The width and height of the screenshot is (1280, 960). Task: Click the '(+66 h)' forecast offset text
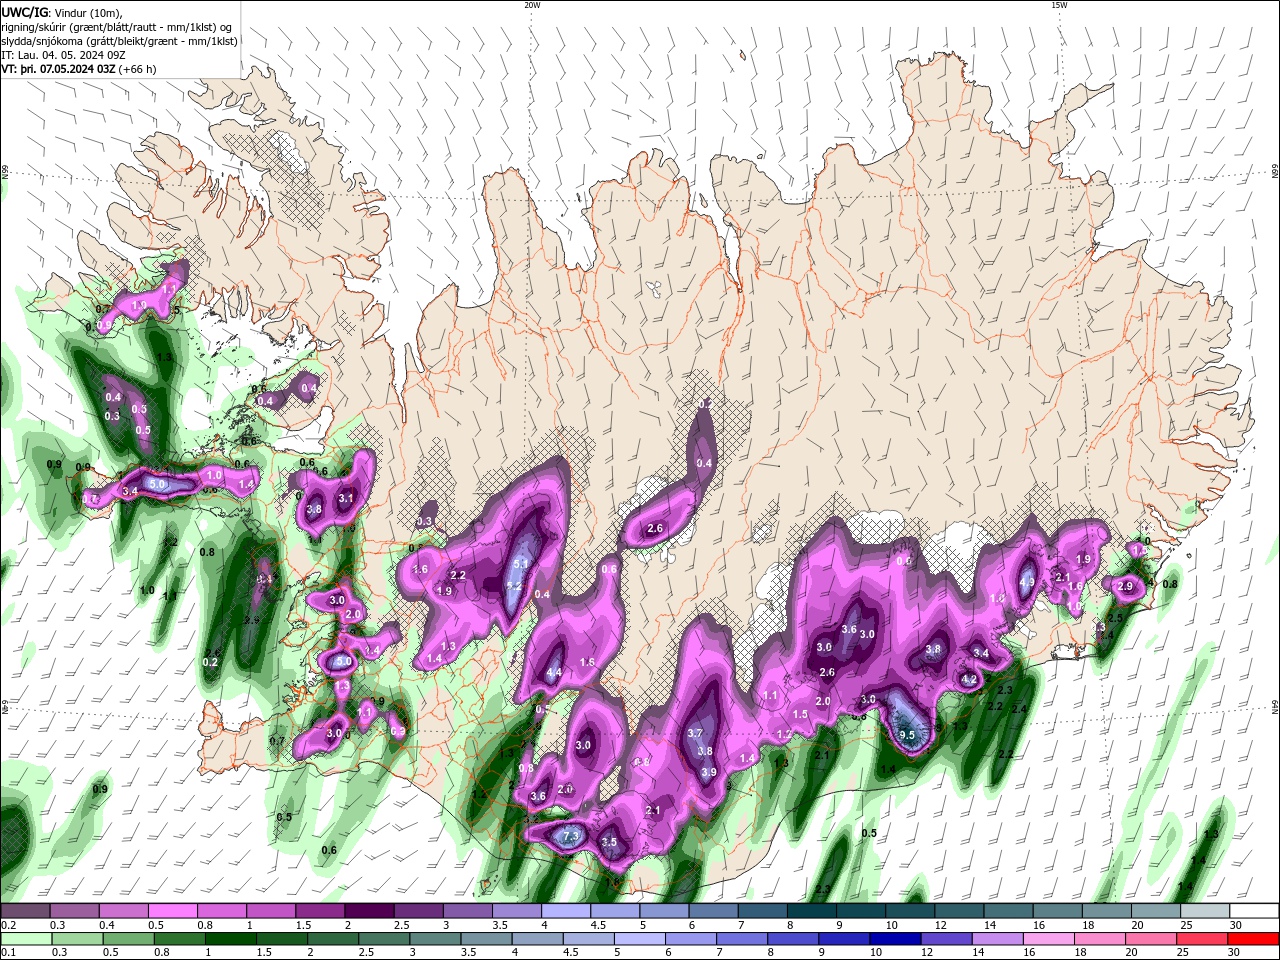(x=137, y=69)
